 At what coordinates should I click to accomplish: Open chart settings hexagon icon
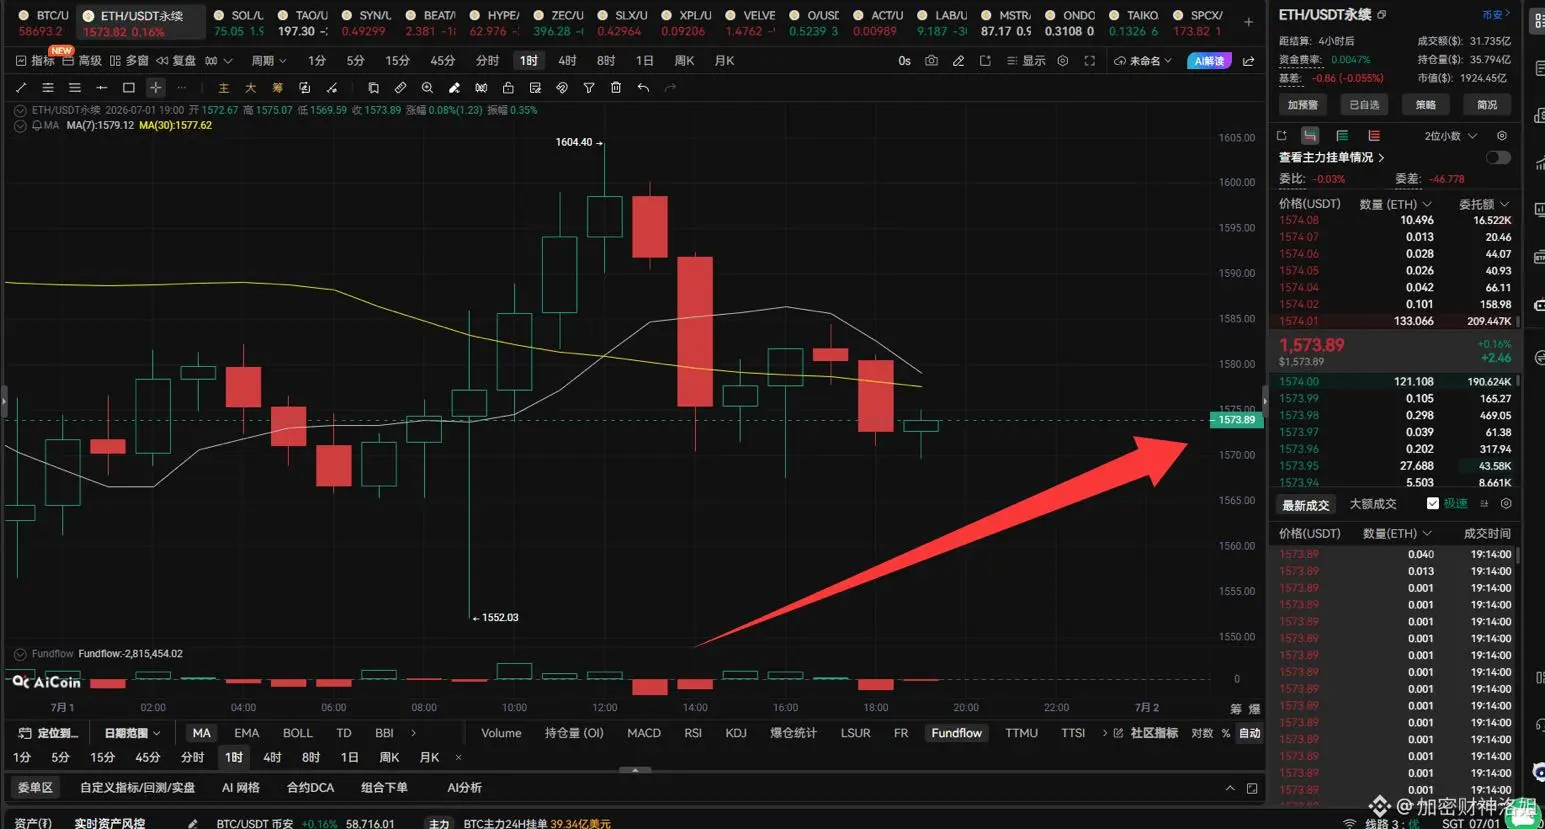pyautogui.click(x=1063, y=61)
